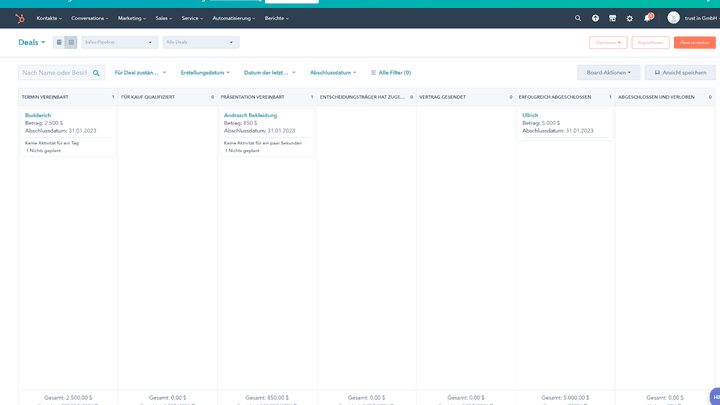Open the settings gear icon

tap(630, 18)
